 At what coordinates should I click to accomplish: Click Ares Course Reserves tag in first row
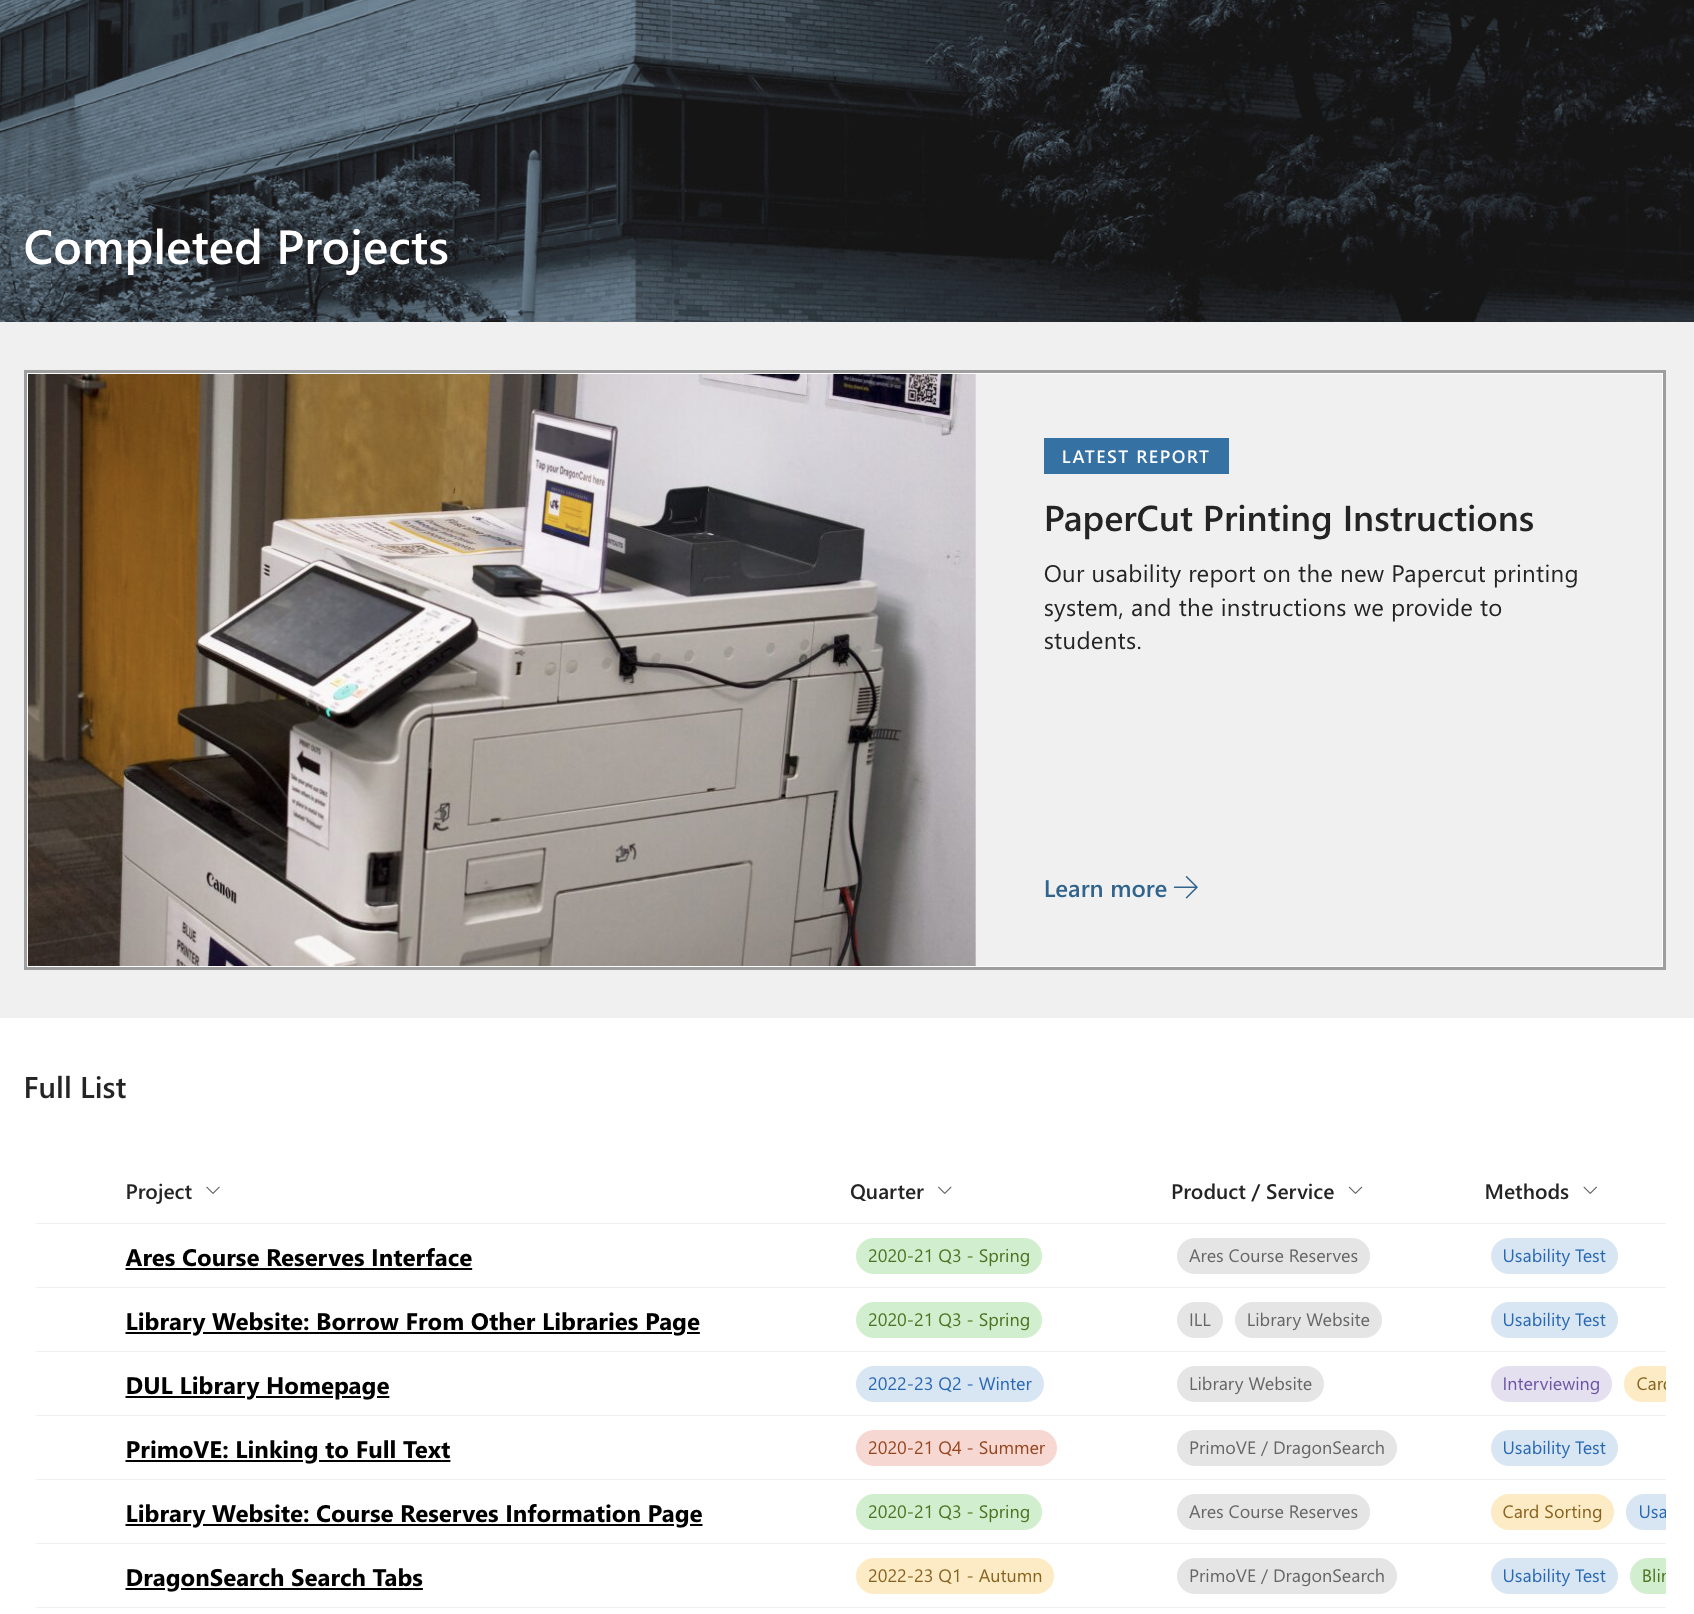1273,1256
